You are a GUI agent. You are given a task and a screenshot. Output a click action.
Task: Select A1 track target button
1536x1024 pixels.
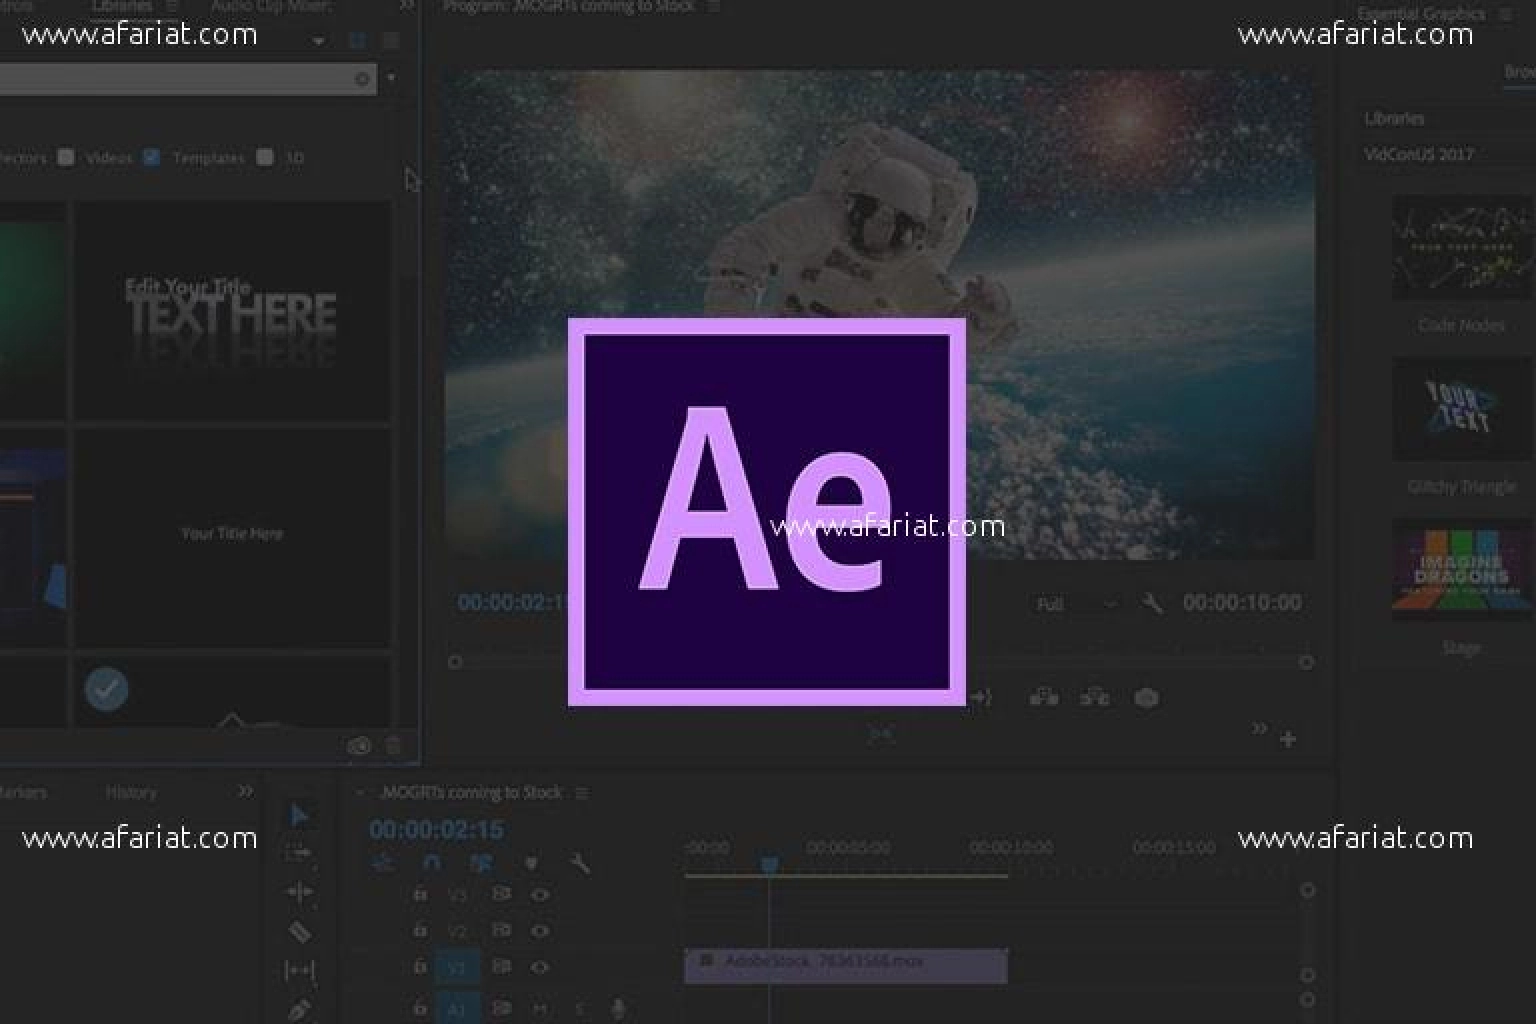pos(457,1008)
